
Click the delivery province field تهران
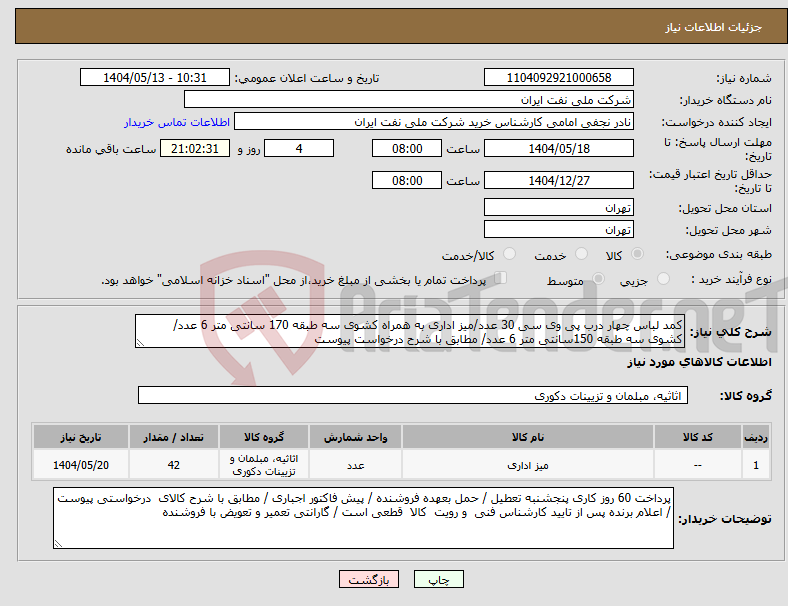[x=559, y=207]
